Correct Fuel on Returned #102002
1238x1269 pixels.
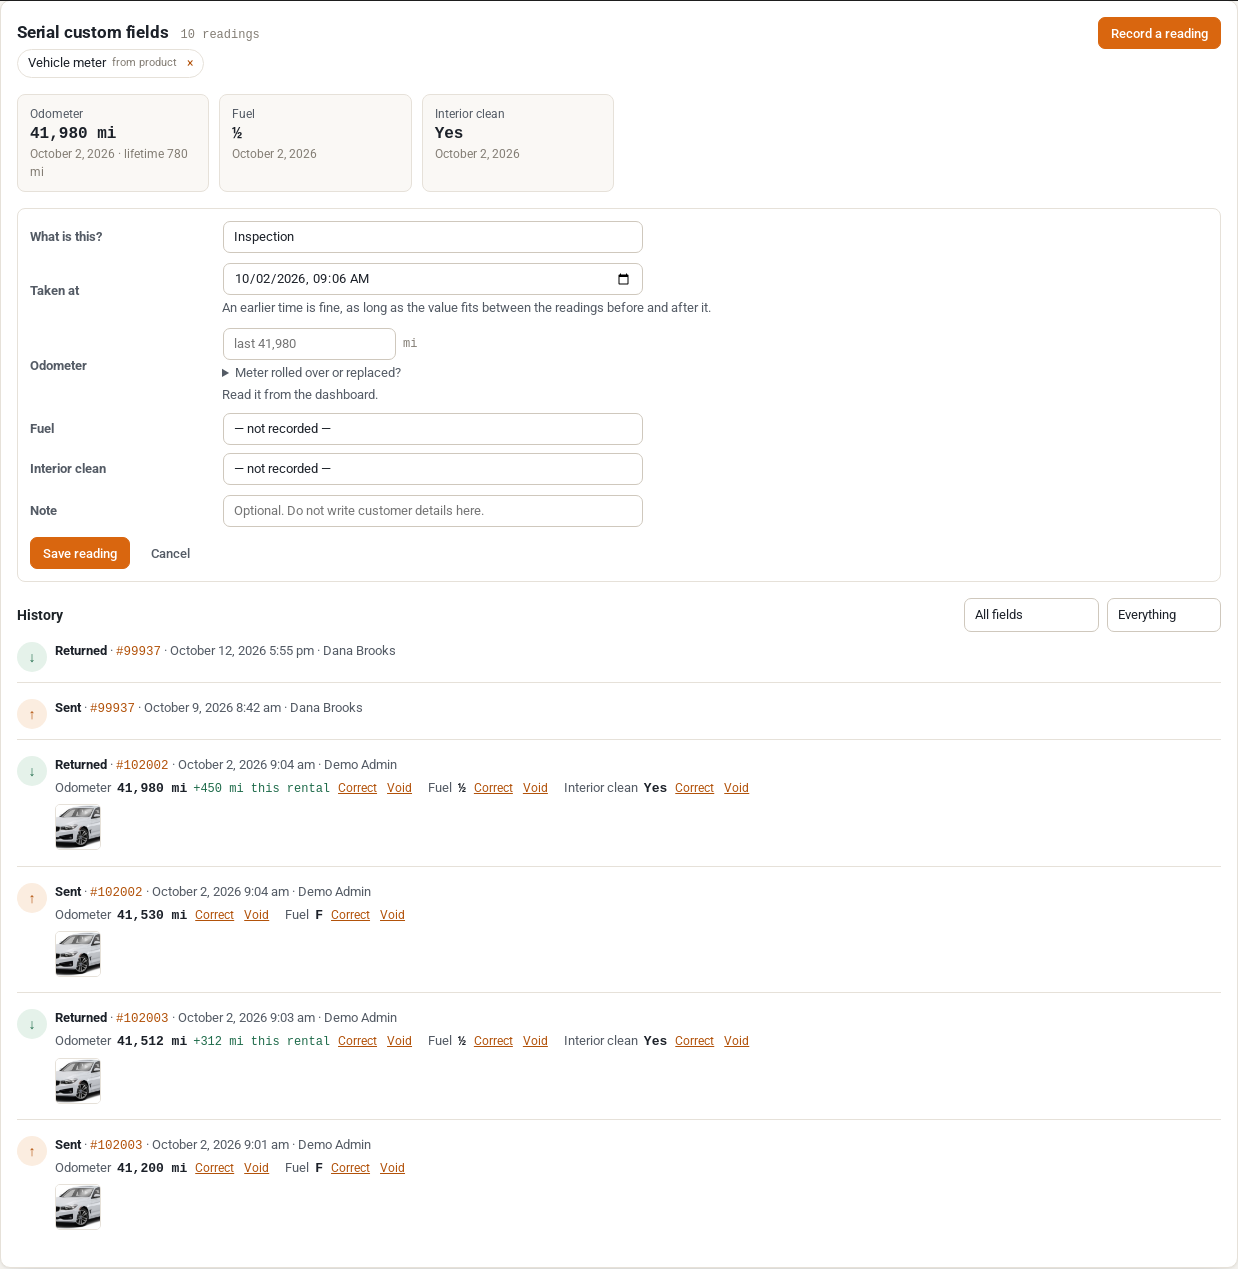[x=493, y=788]
